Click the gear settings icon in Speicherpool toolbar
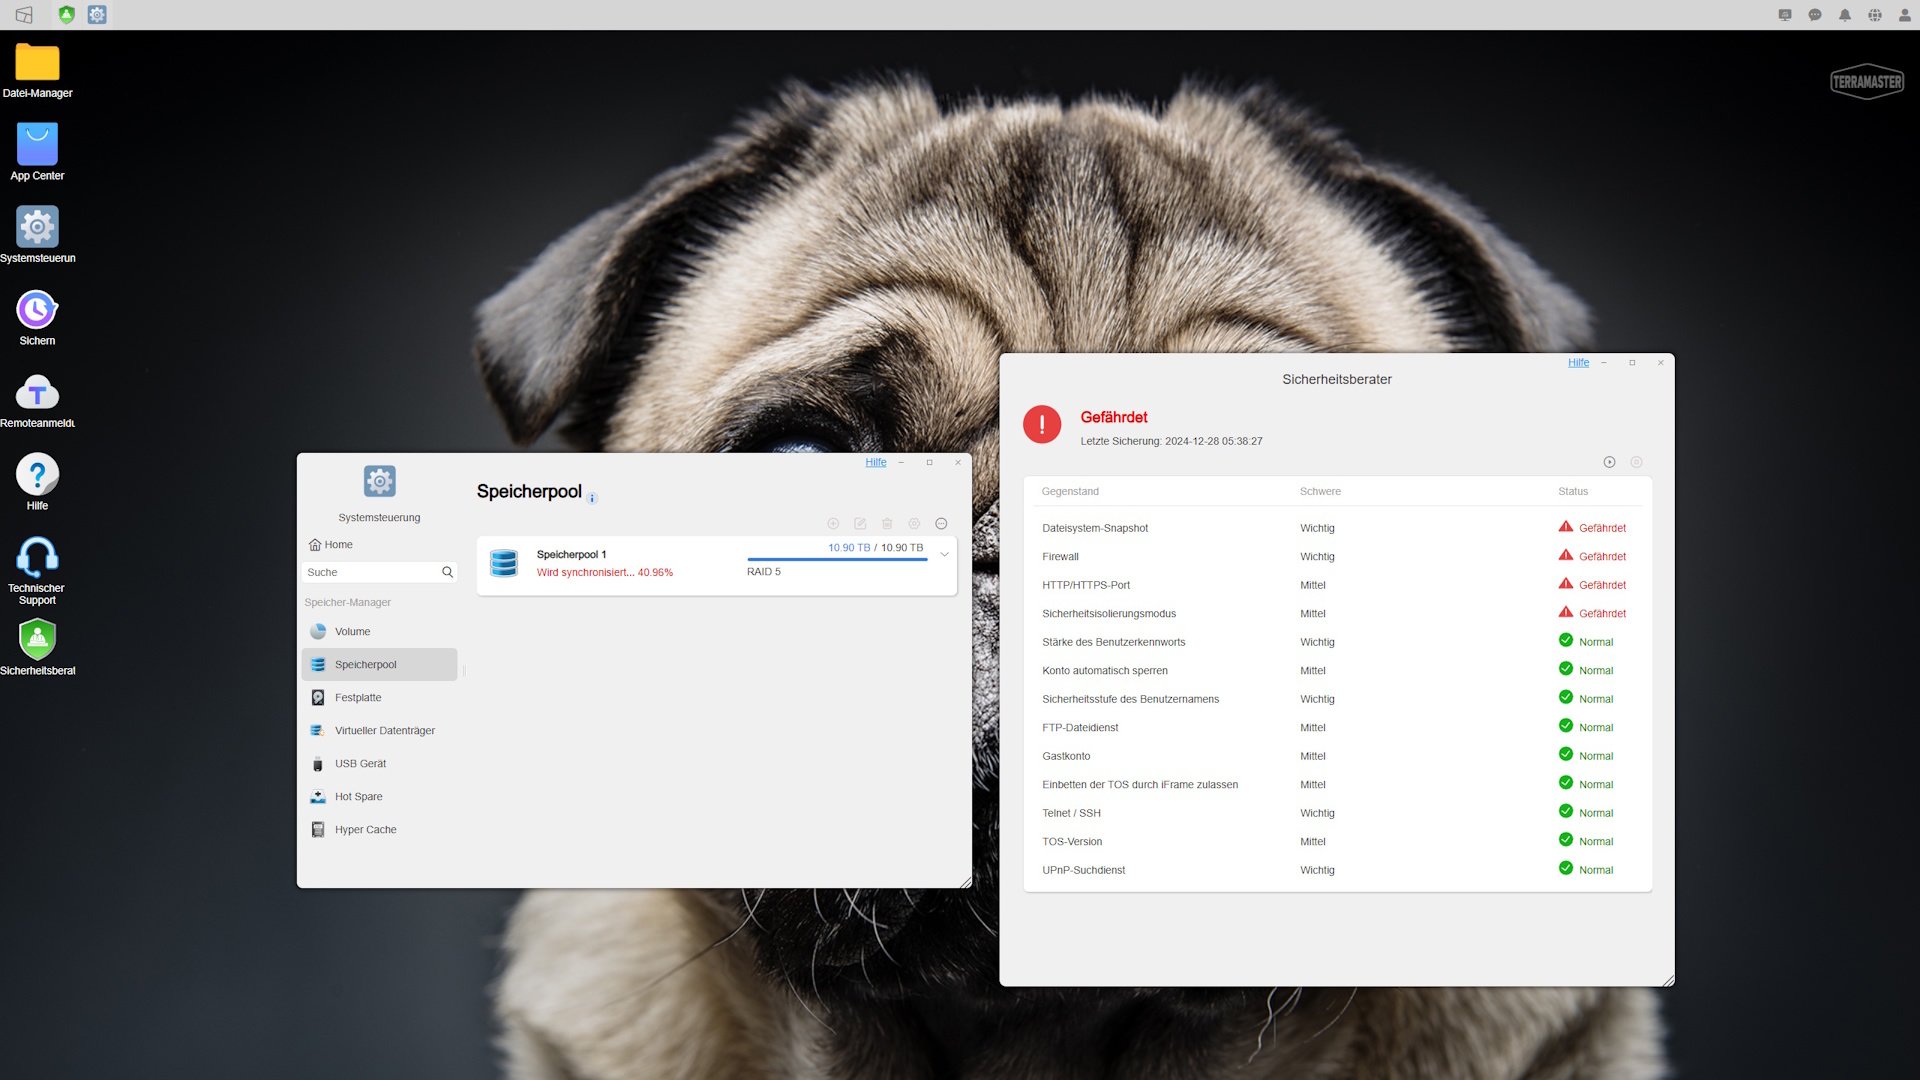The height and width of the screenshot is (1080, 1920). click(914, 524)
